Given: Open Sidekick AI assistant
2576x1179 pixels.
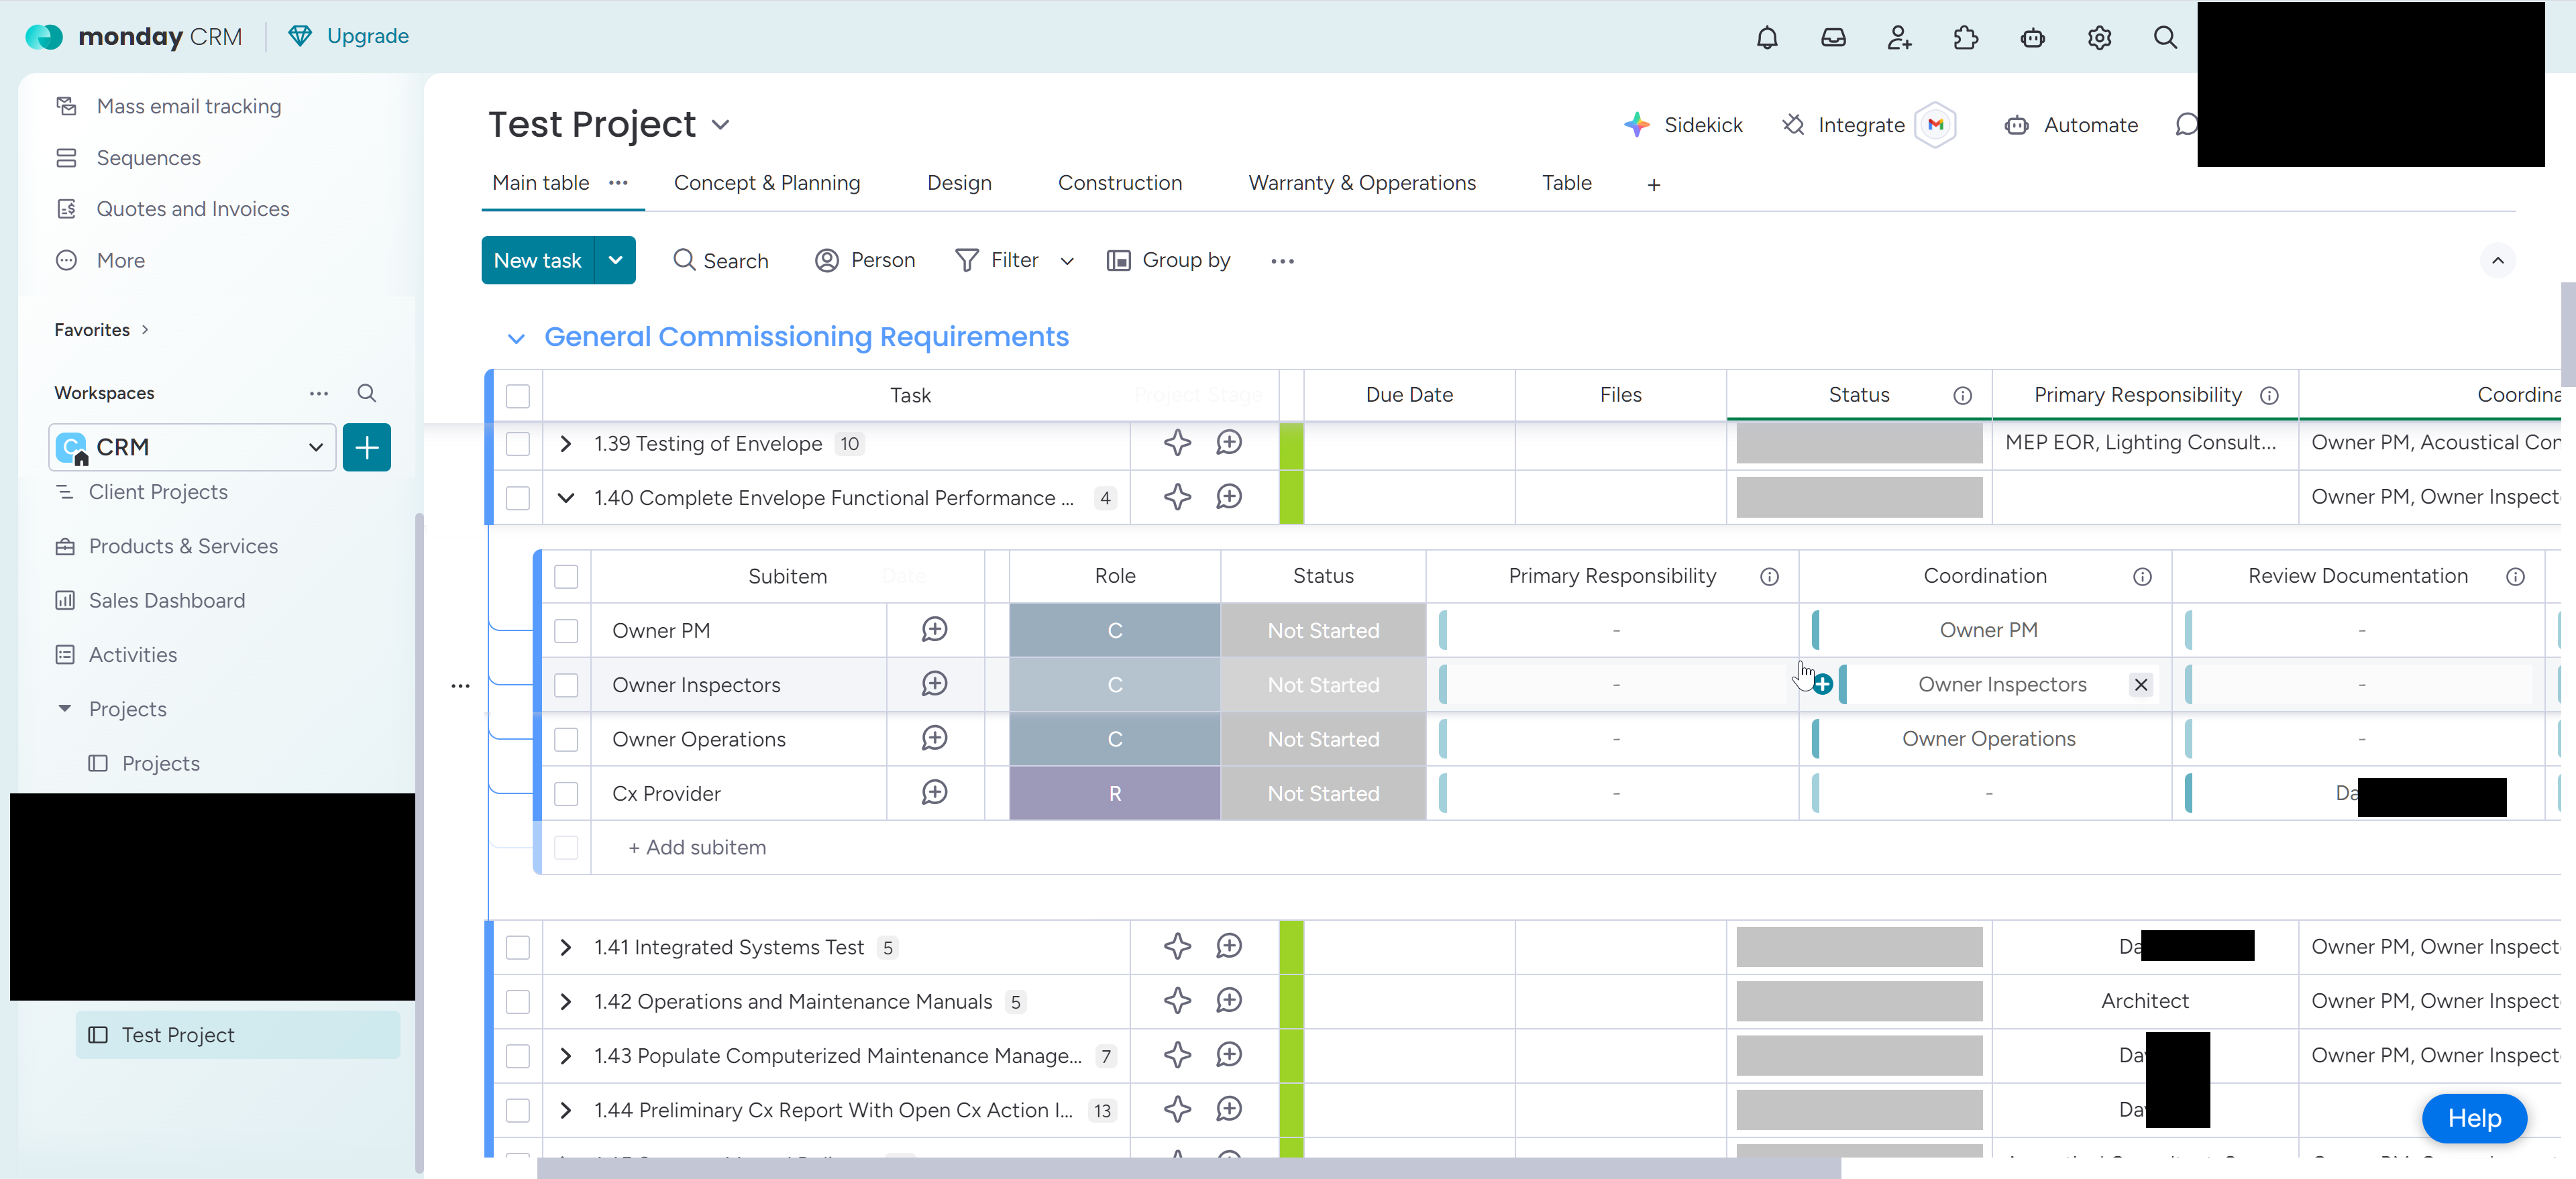Looking at the screenshot, I should [x=1683, y=125].
